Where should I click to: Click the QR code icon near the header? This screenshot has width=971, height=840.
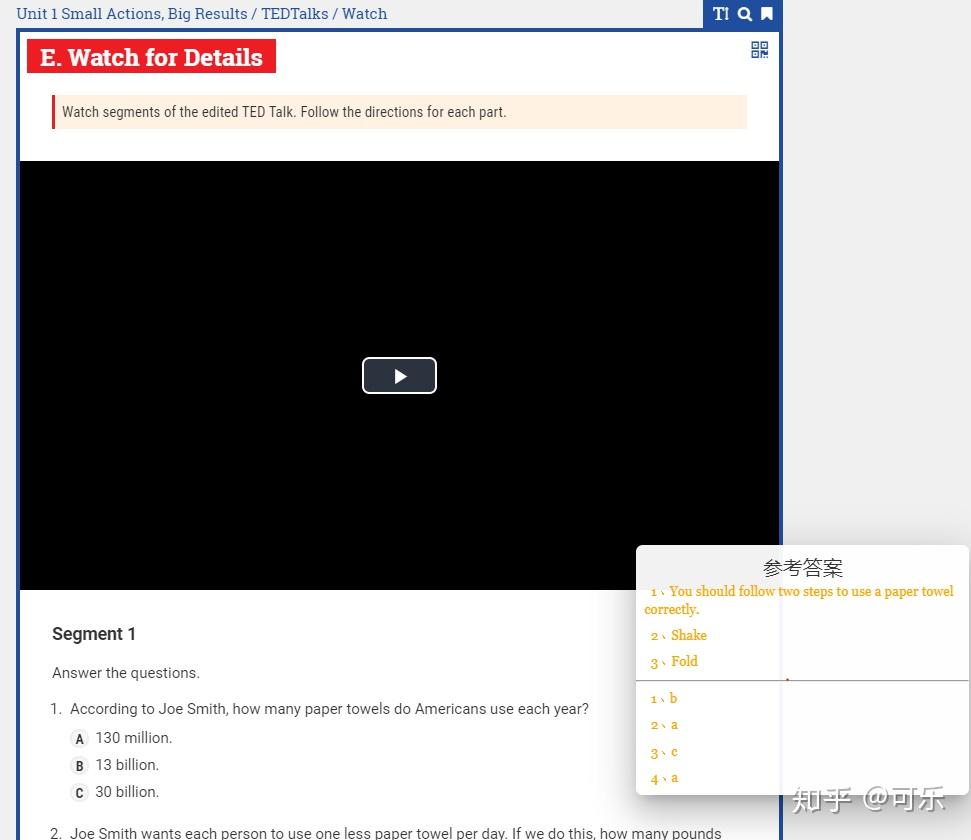point(759,49)
